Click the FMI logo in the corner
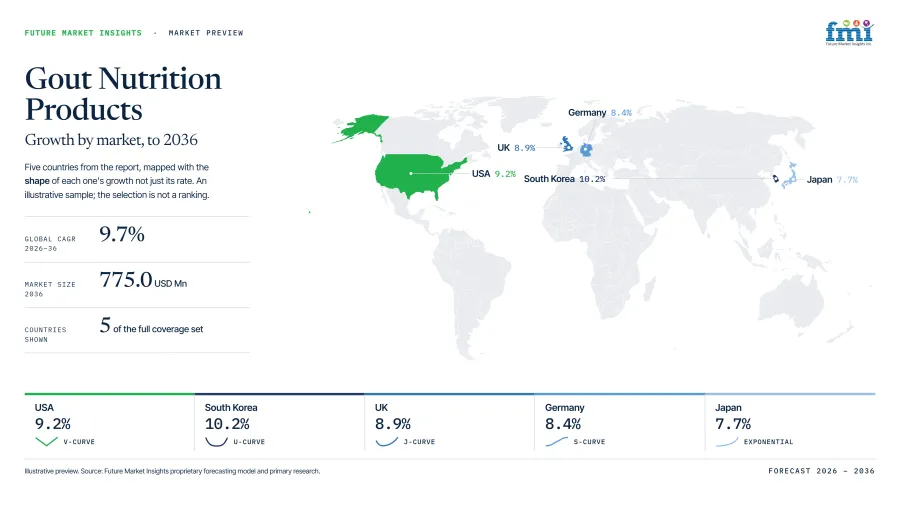900x506 pixels. pyautogui.click(x=849, y=33)
